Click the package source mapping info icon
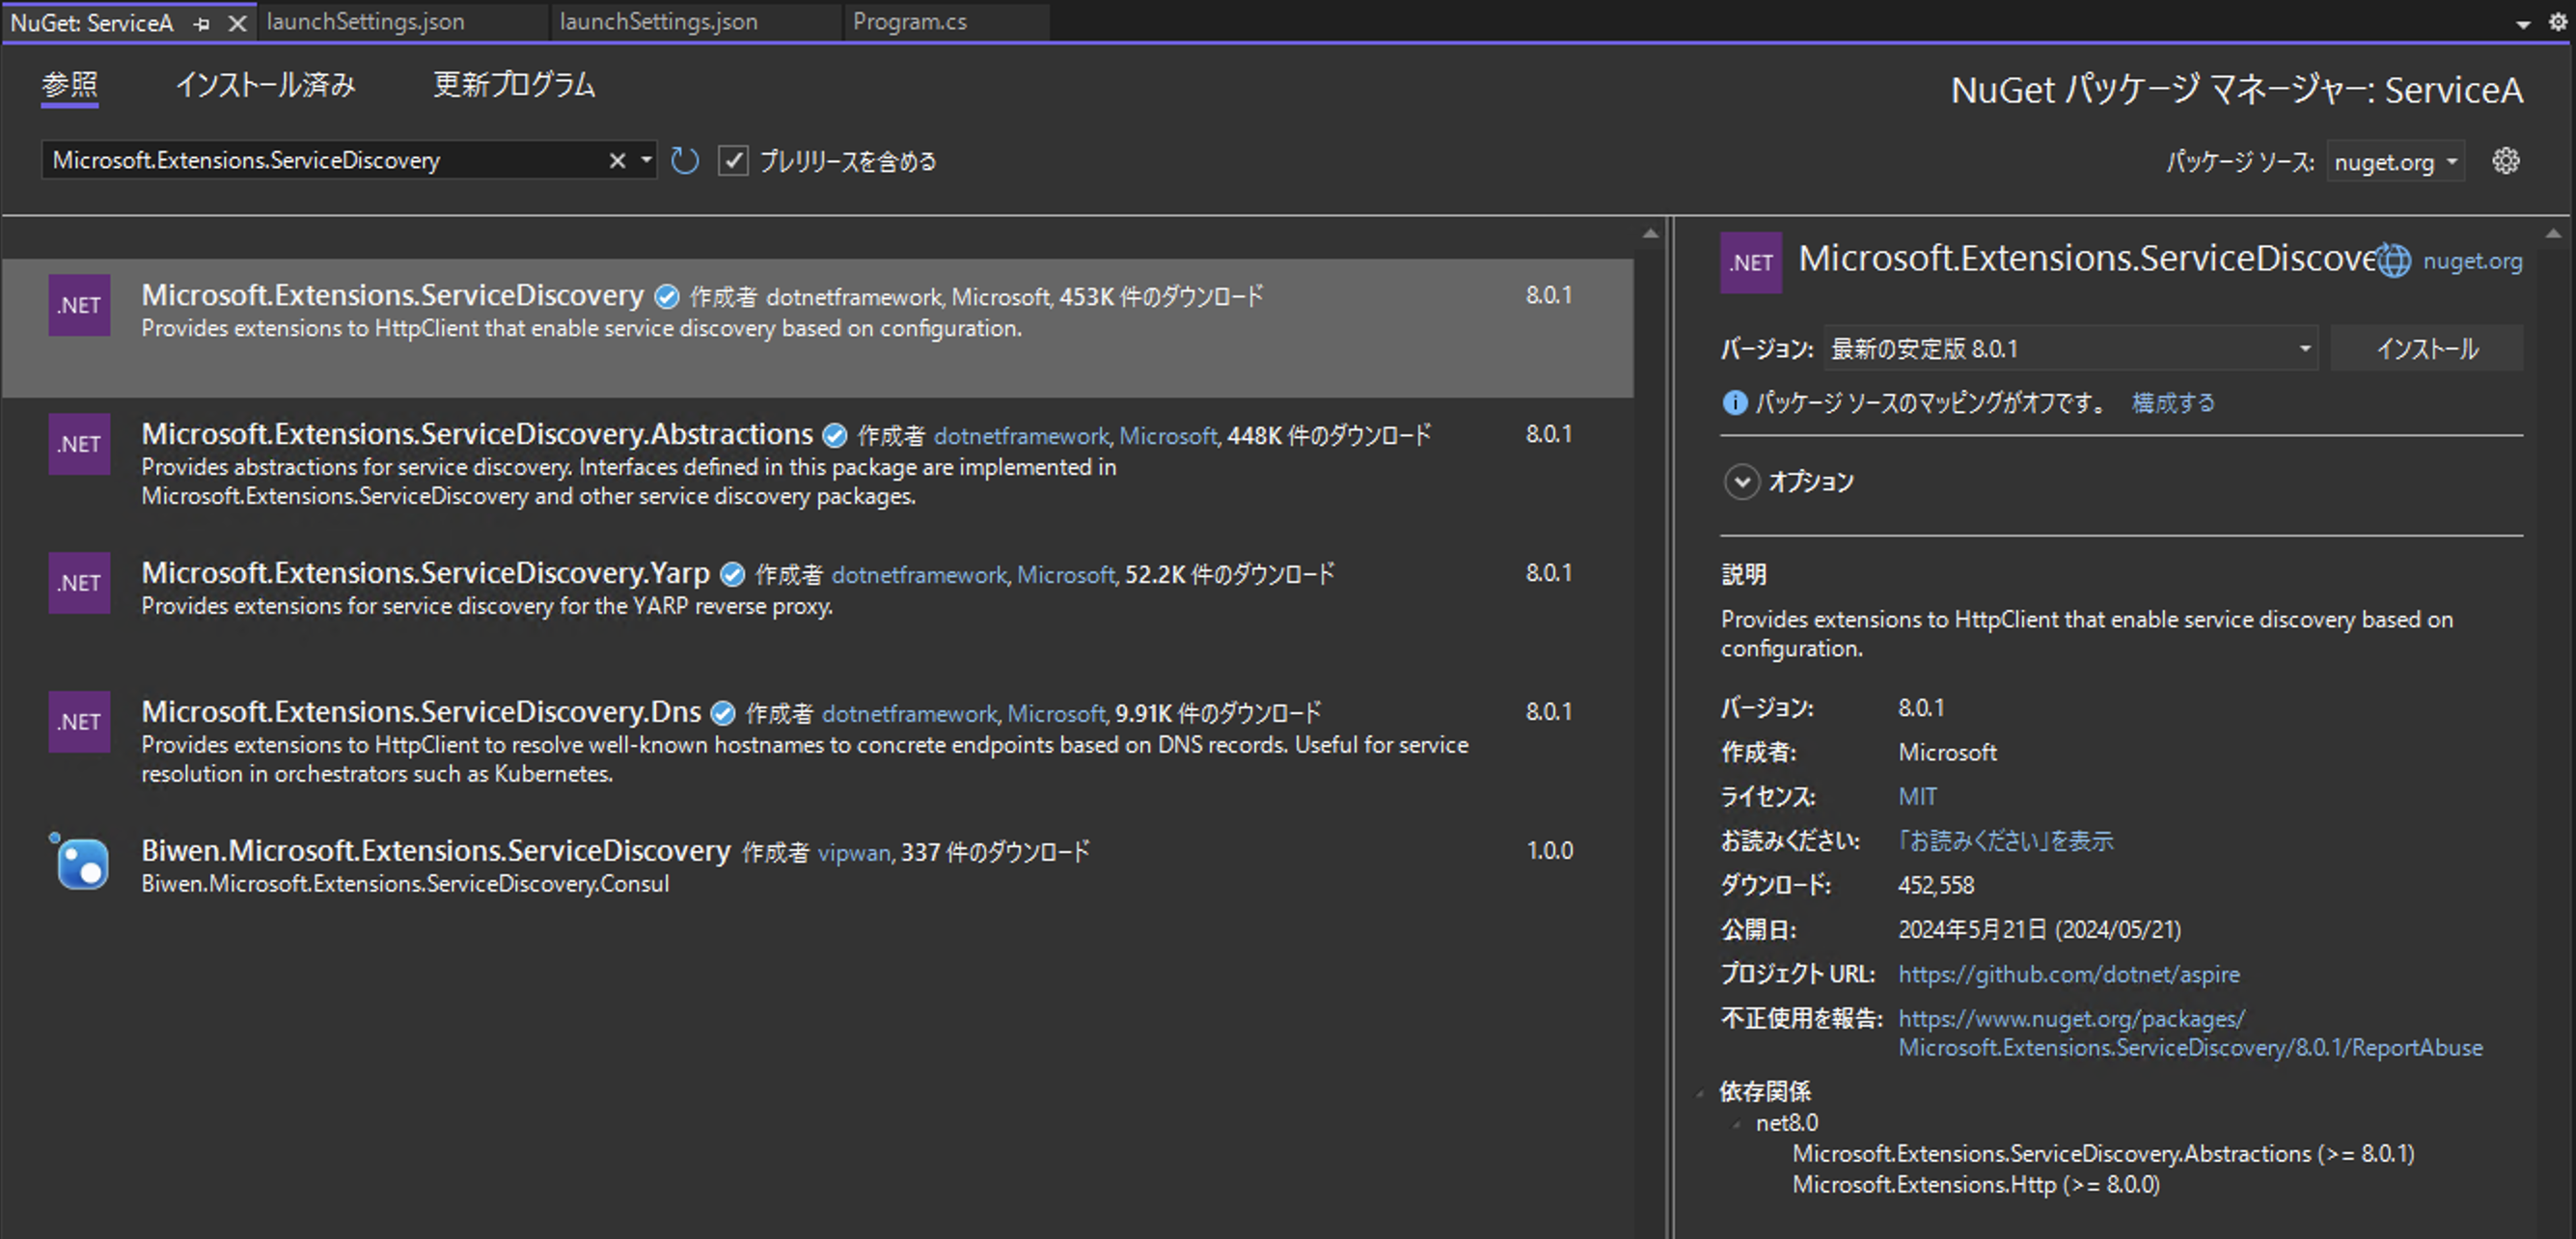The height and width of the screenshot is (1239, 2576). coord(1734,403)
